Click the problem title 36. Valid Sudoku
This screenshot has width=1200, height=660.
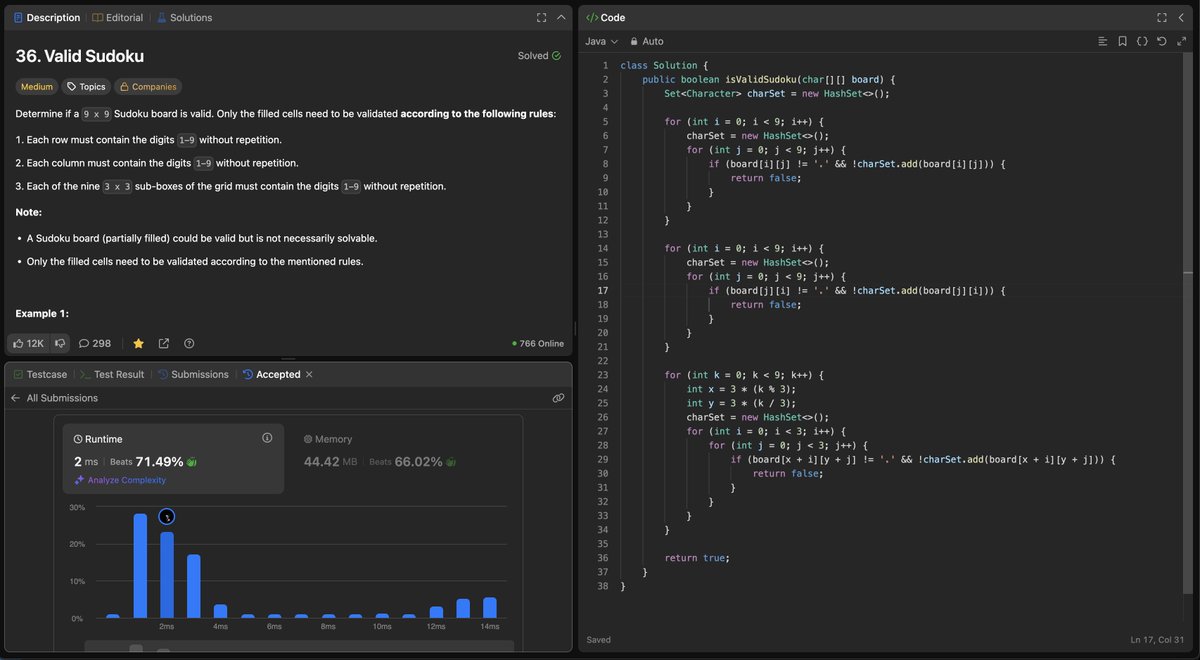pos(80,56)
